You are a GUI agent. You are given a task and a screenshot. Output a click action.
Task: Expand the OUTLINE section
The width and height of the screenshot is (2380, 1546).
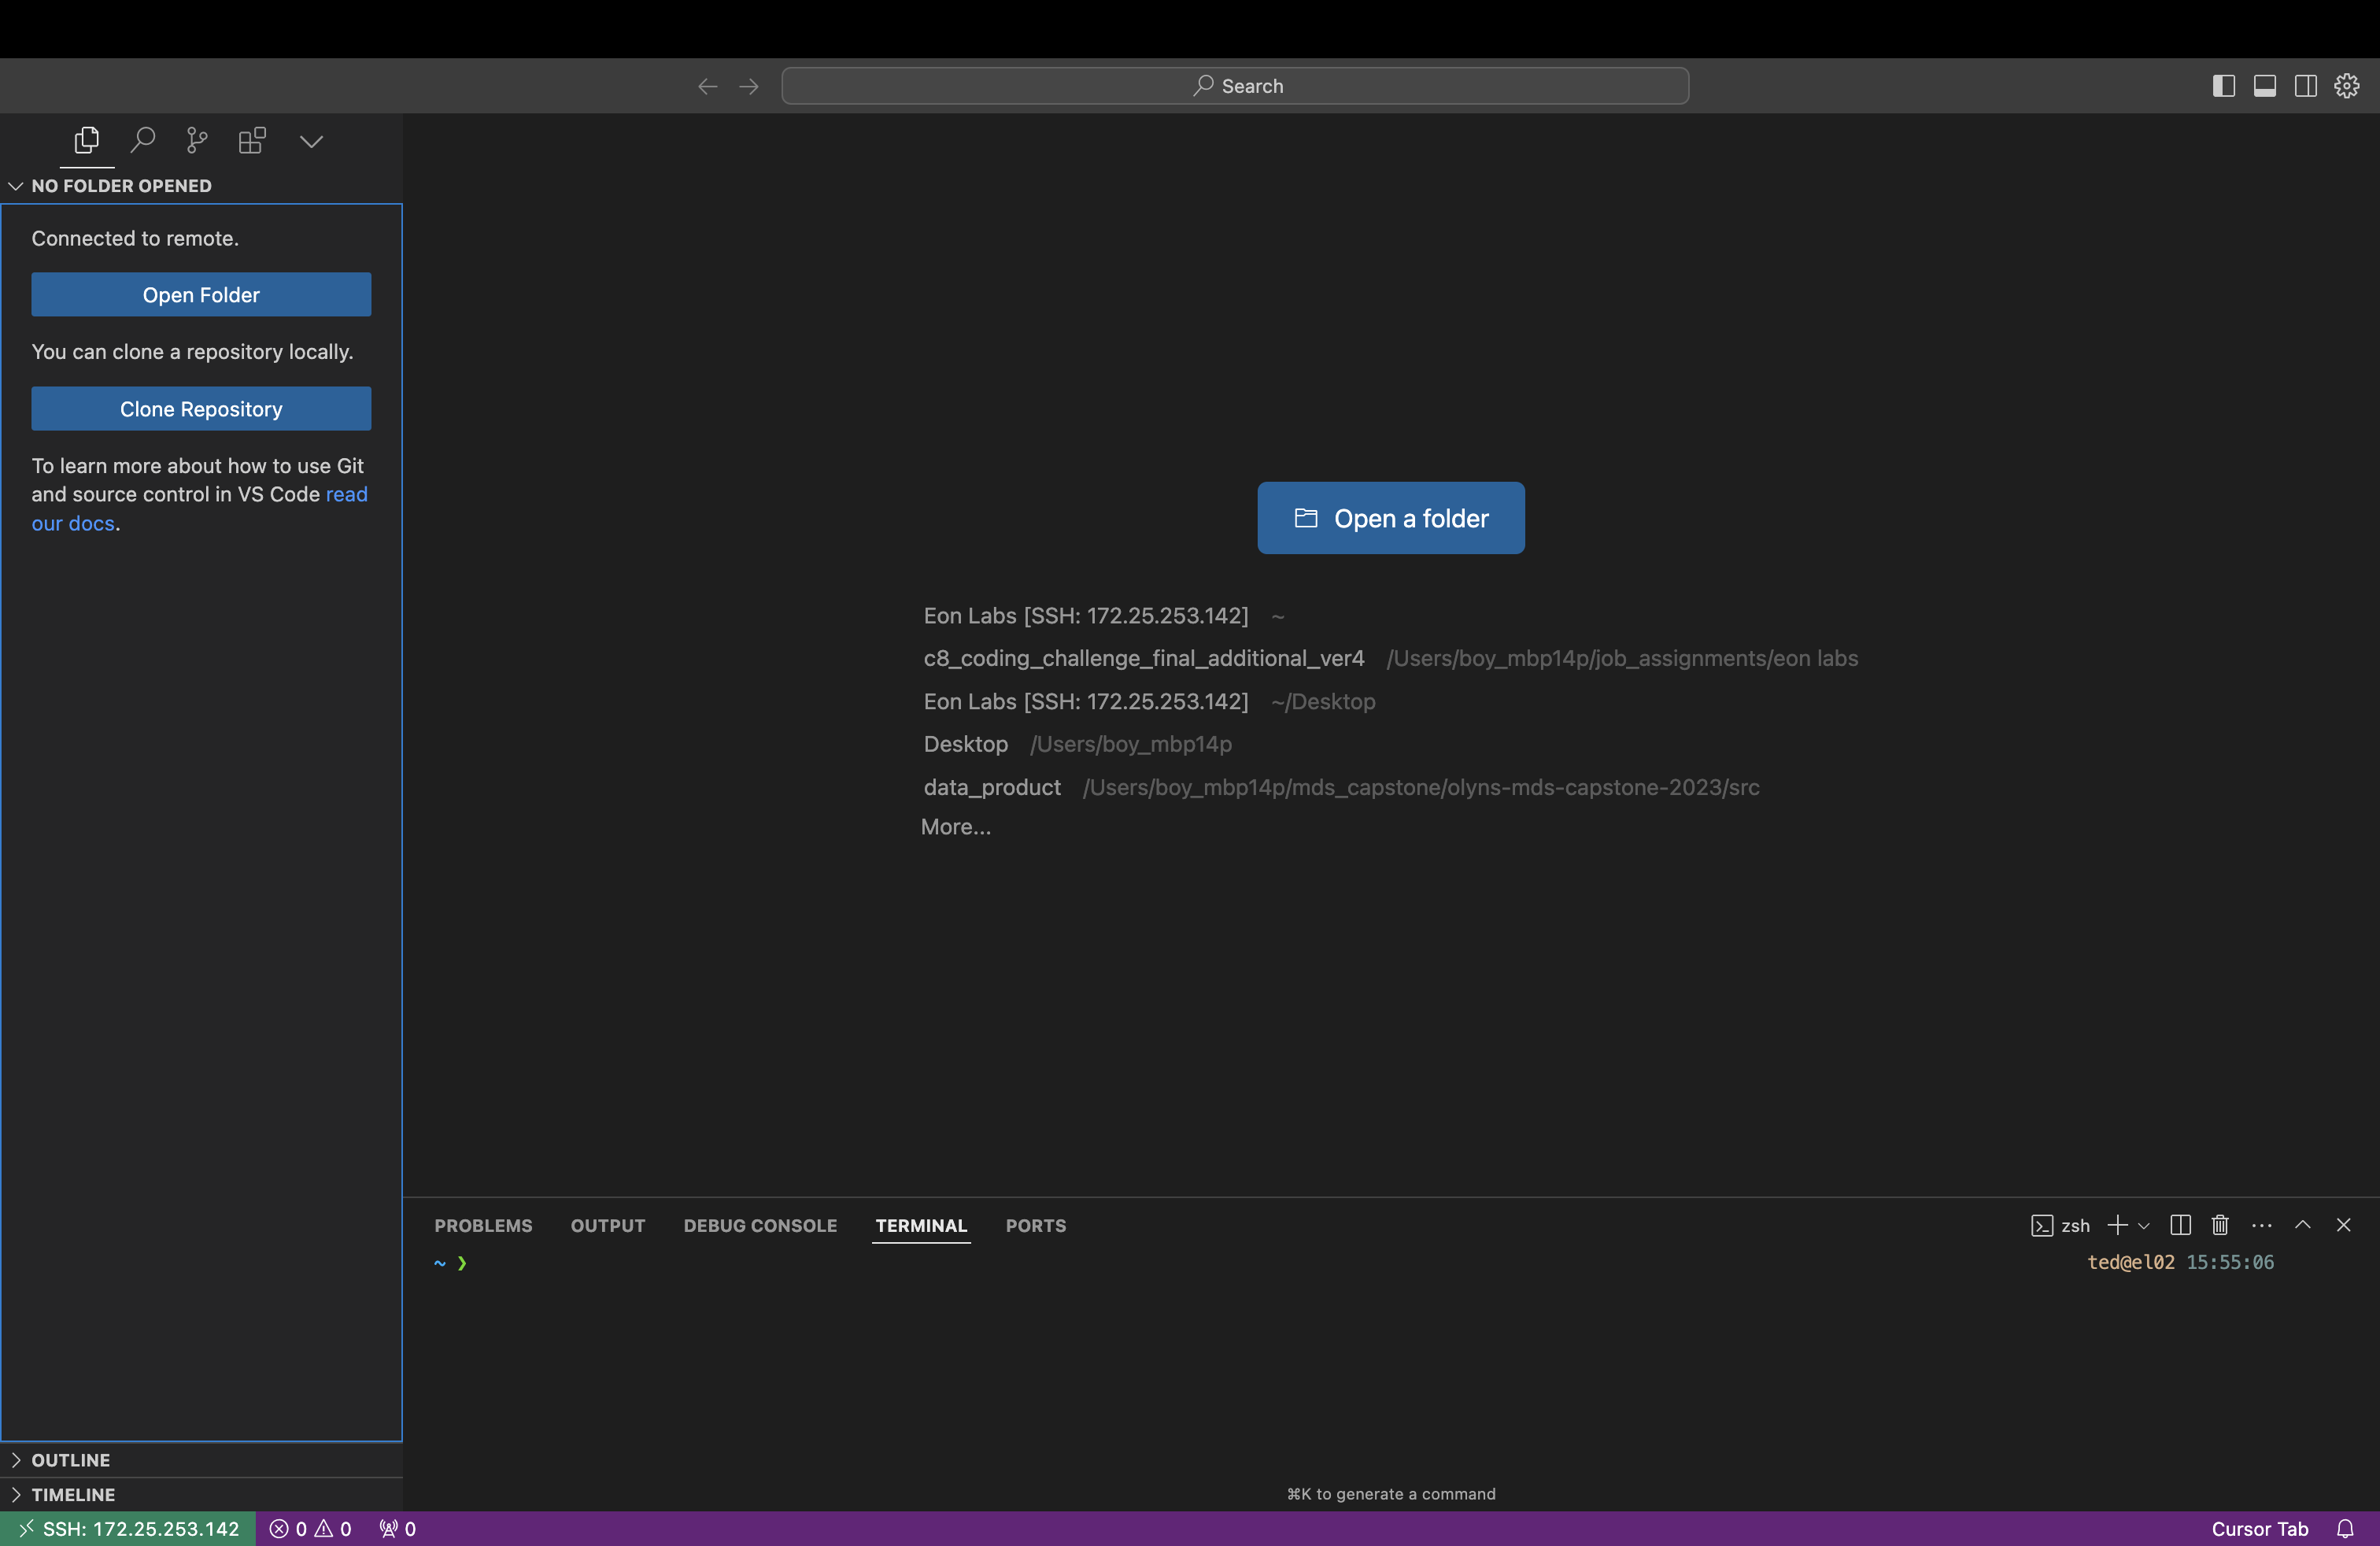[70, 1460]
